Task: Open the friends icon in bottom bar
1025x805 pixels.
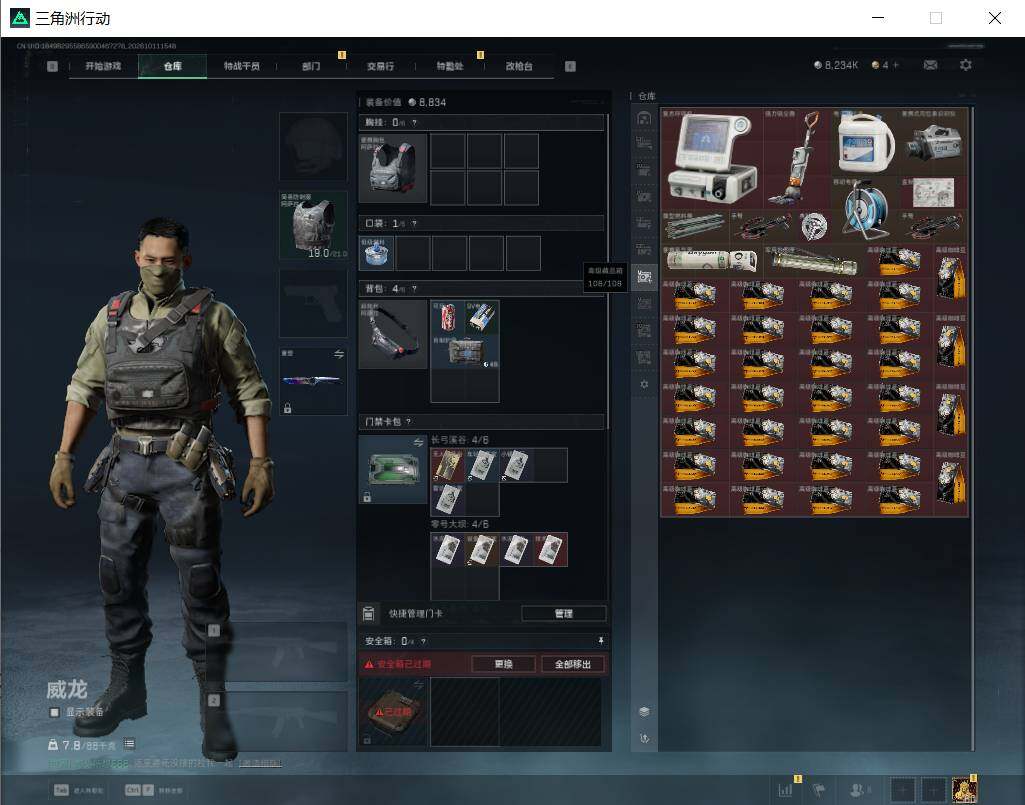Action: pyautogui.click(x=857, y=789)
